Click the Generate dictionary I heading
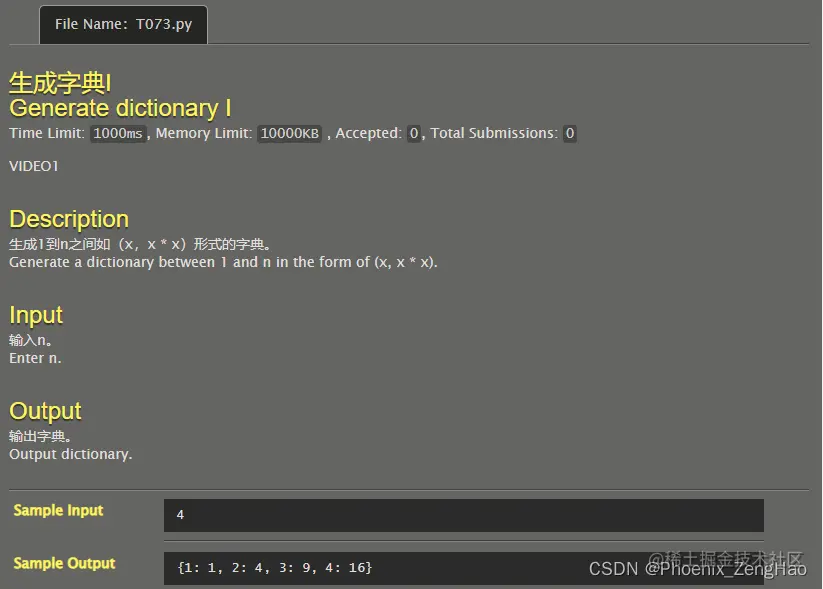Screen dimensions: 823x589 pyautogui.click(x=120, y=108)
